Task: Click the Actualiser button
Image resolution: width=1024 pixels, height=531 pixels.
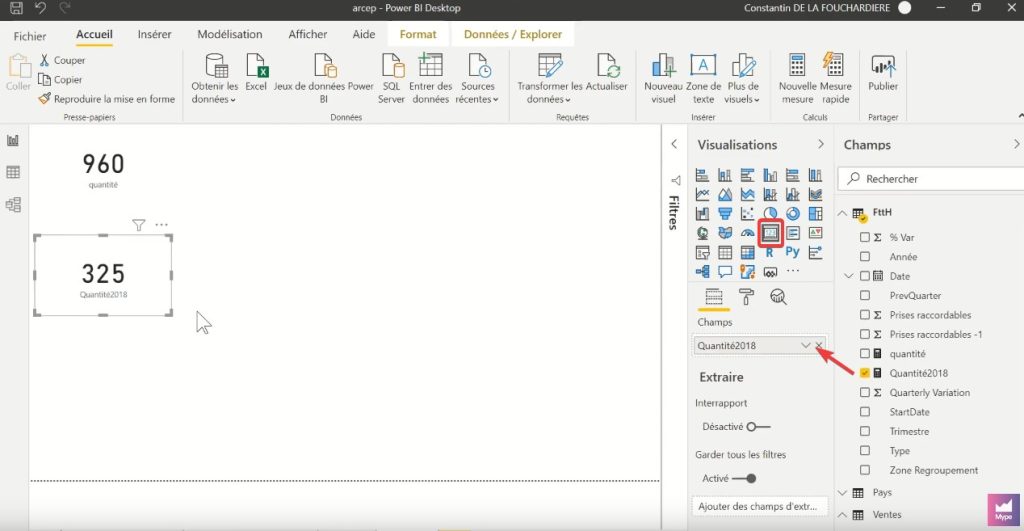Action: coord(607,72)
